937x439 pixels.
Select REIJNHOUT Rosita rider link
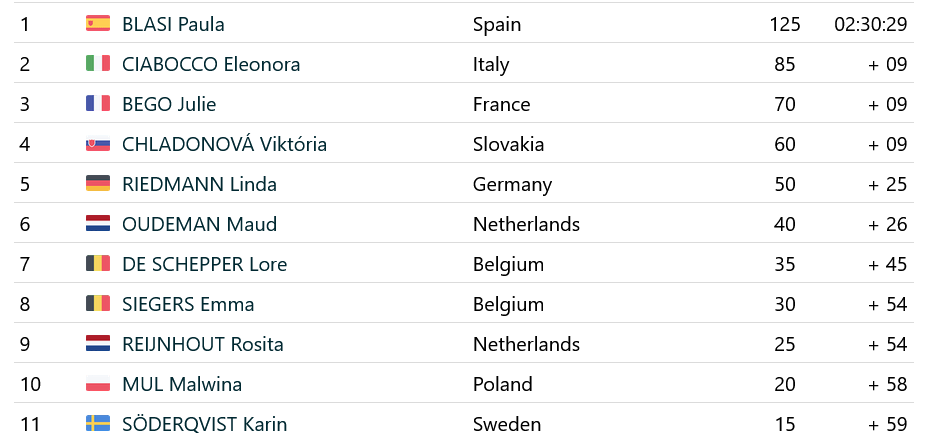[x=202, y=344]
